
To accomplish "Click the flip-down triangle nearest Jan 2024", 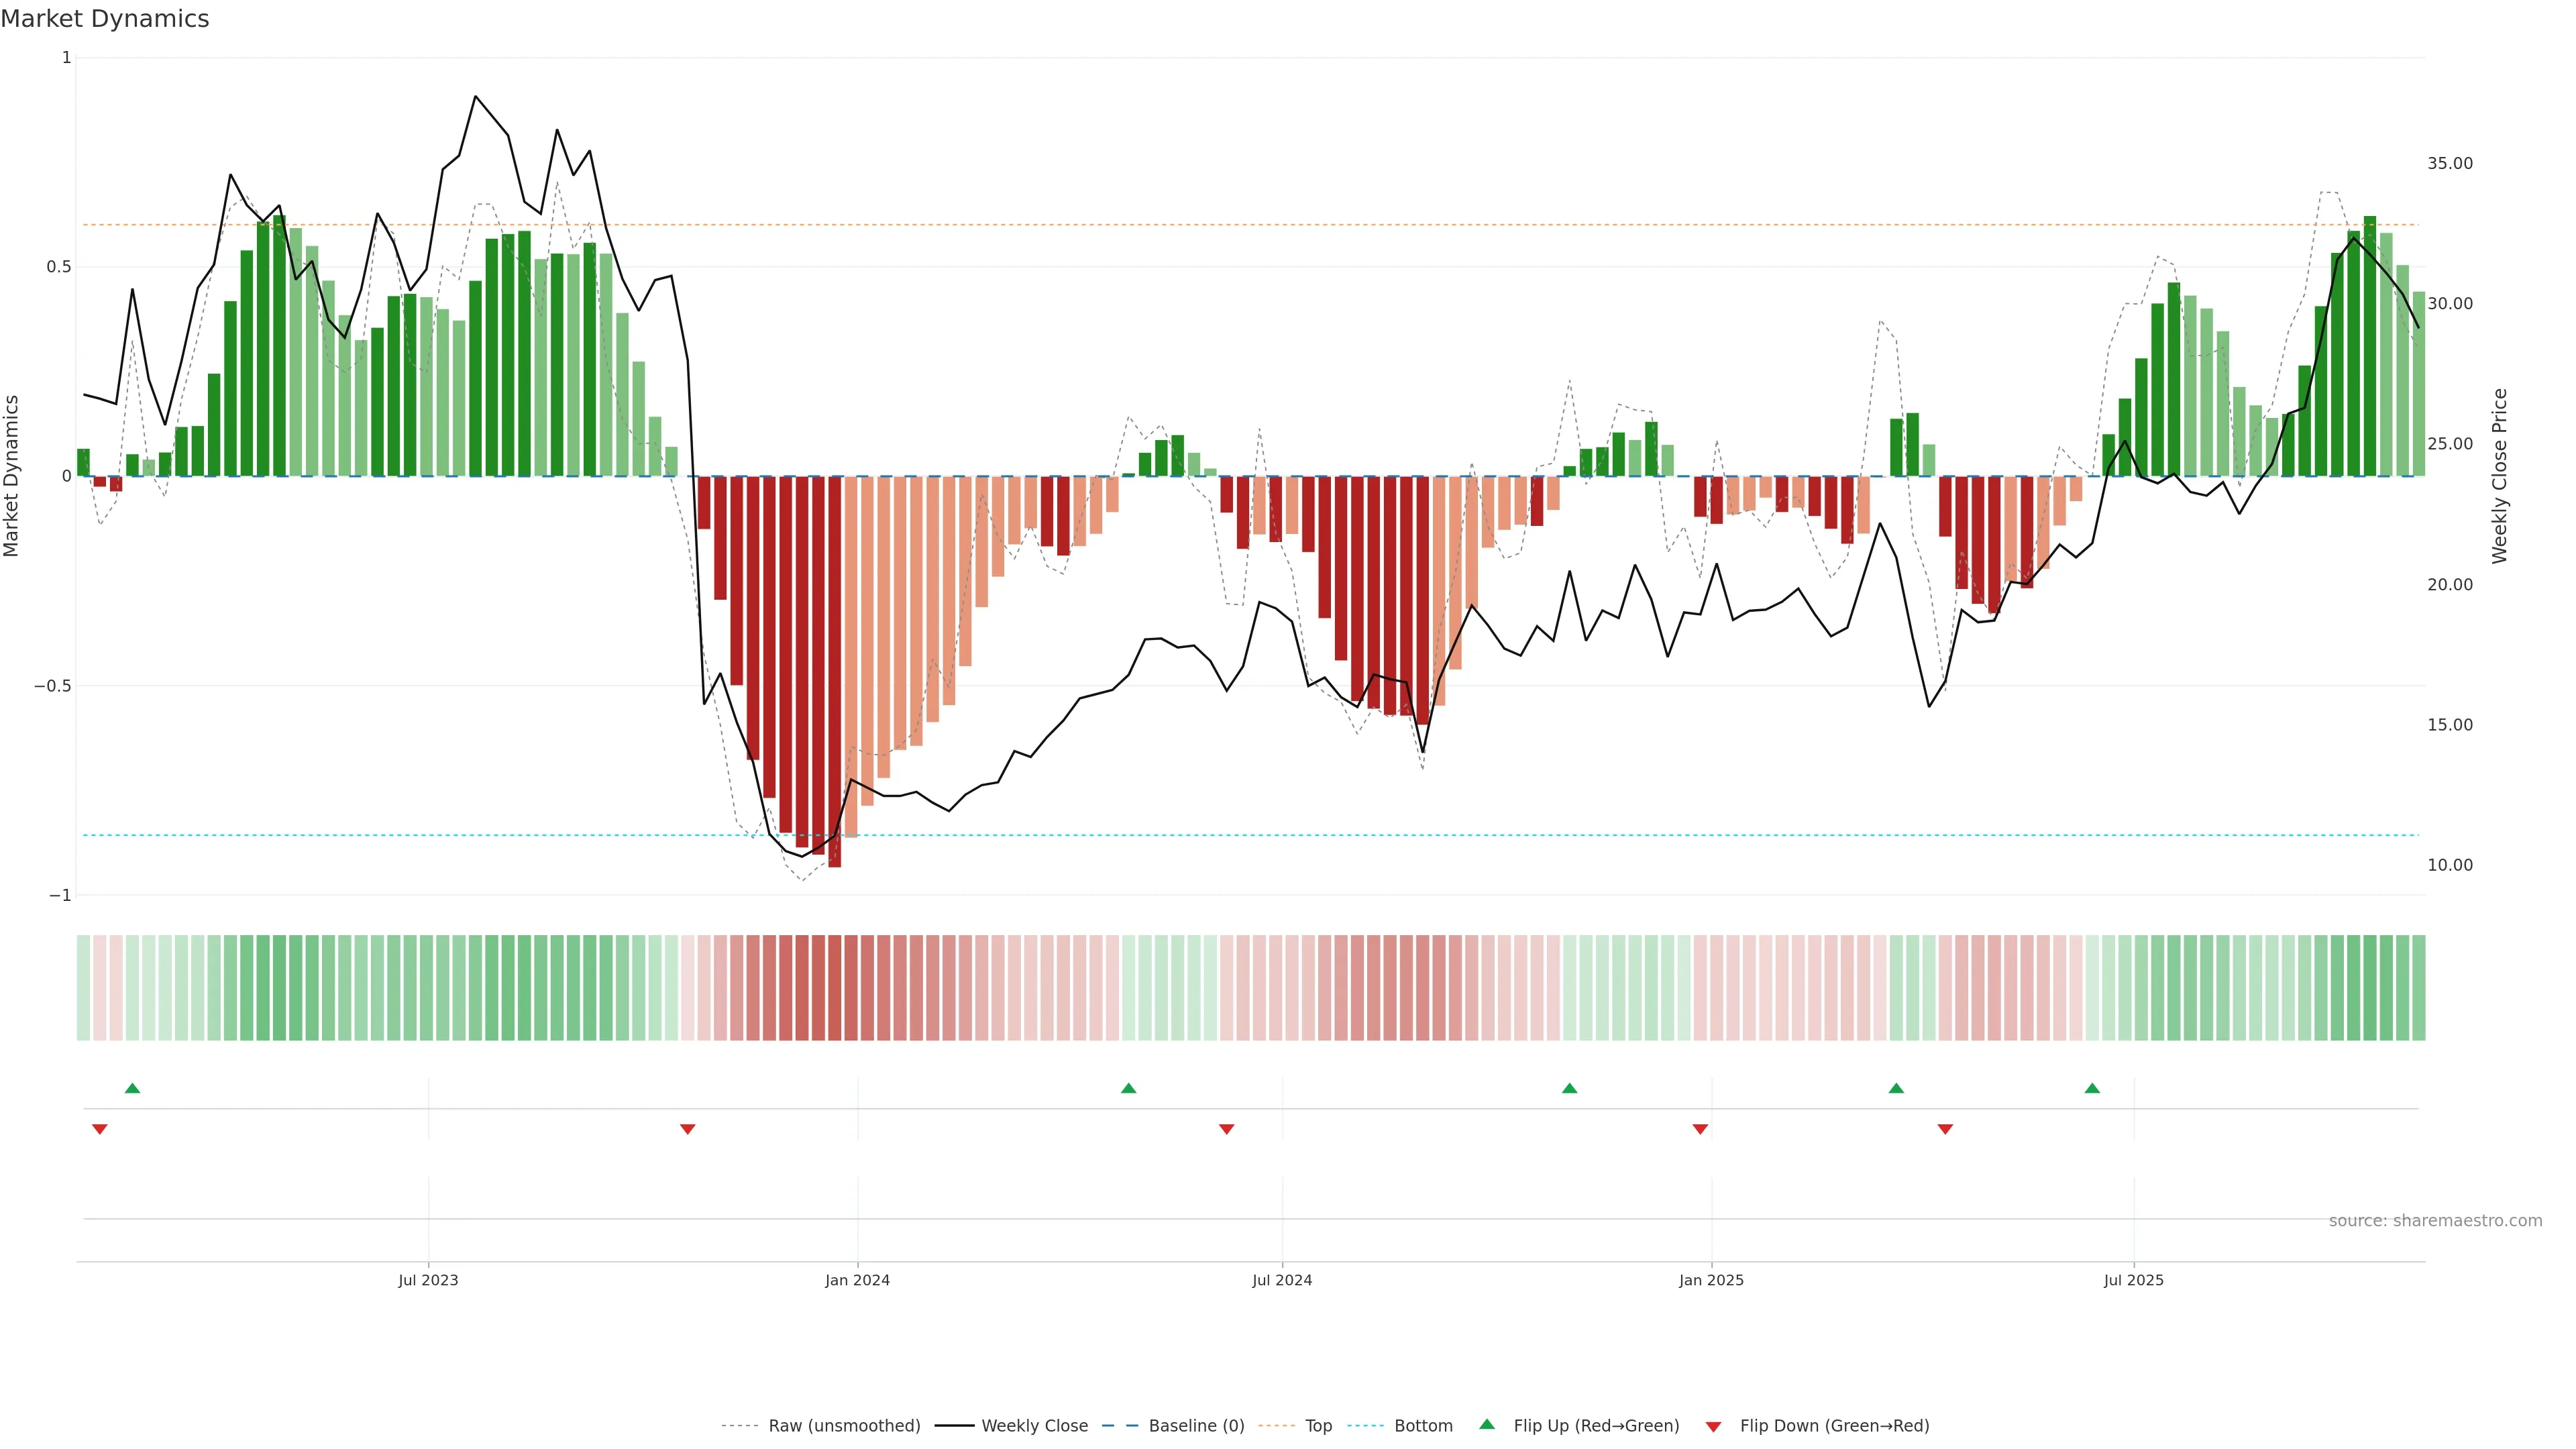I will click(687, 1129).
